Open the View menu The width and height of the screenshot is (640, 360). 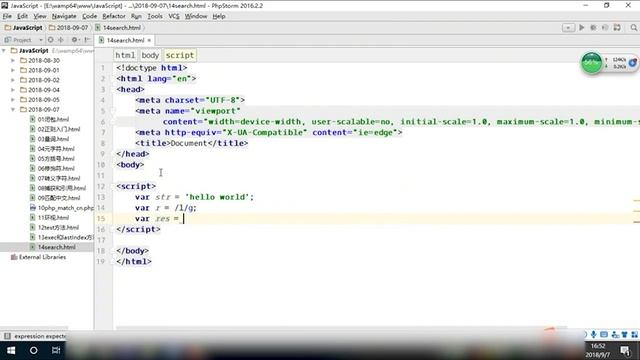40,16
